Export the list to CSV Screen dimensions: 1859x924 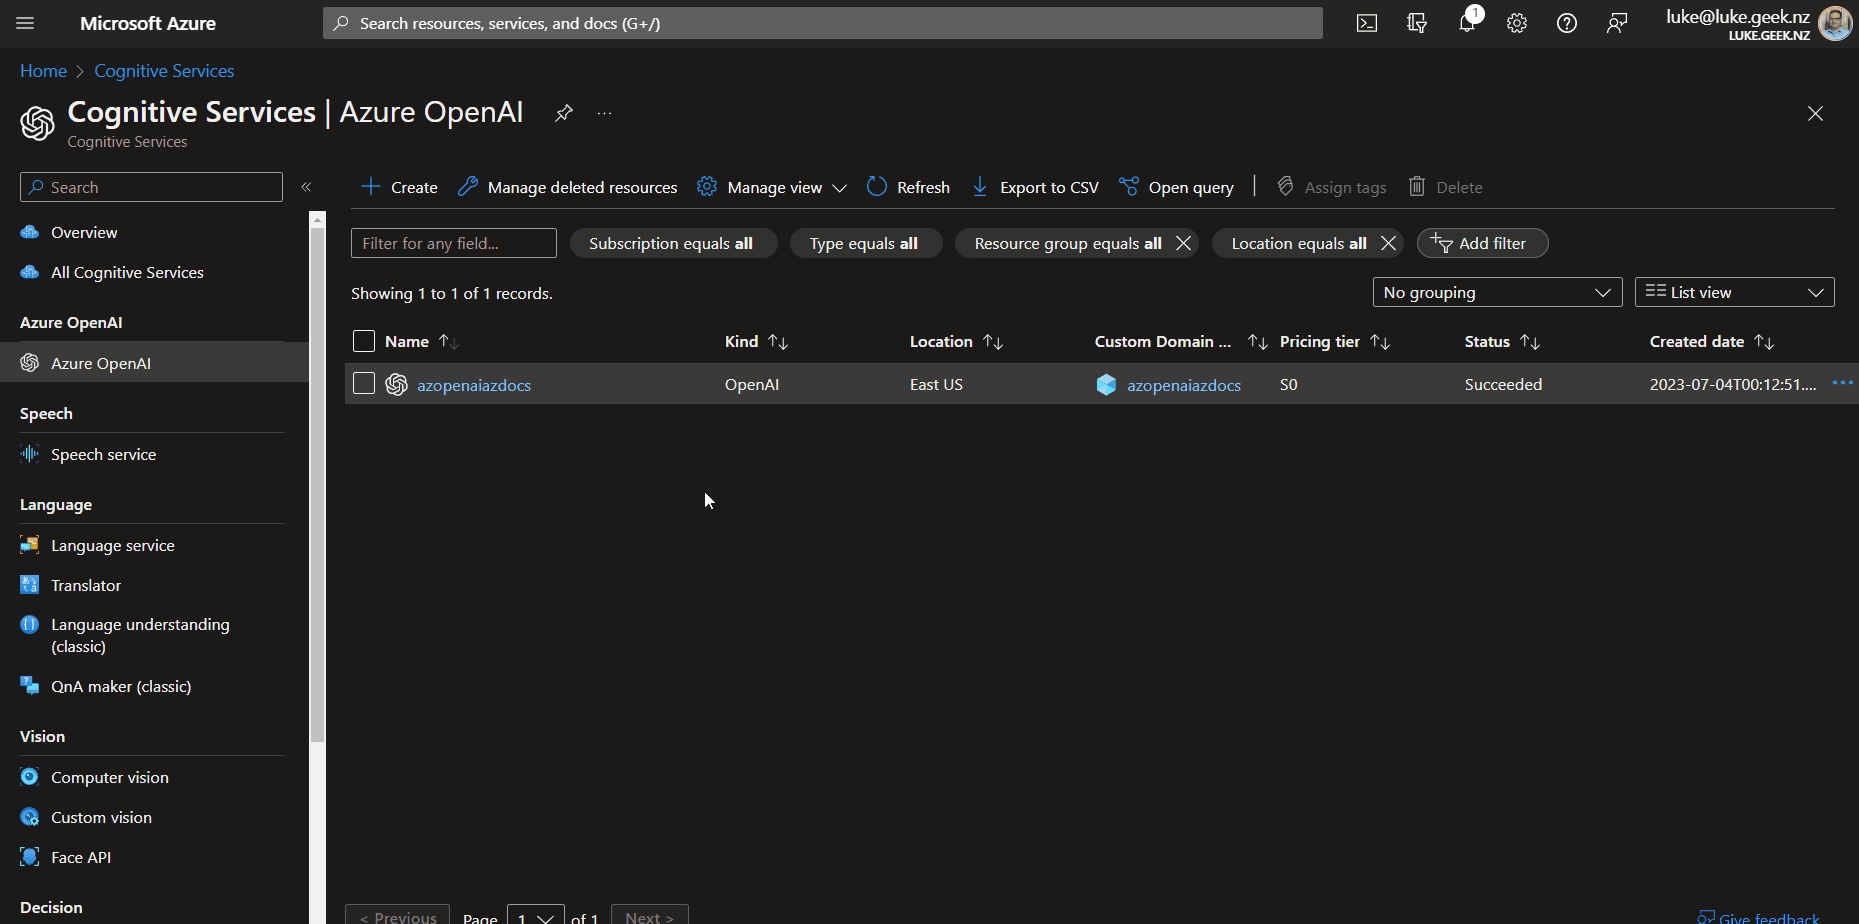tap(1035, 187)
